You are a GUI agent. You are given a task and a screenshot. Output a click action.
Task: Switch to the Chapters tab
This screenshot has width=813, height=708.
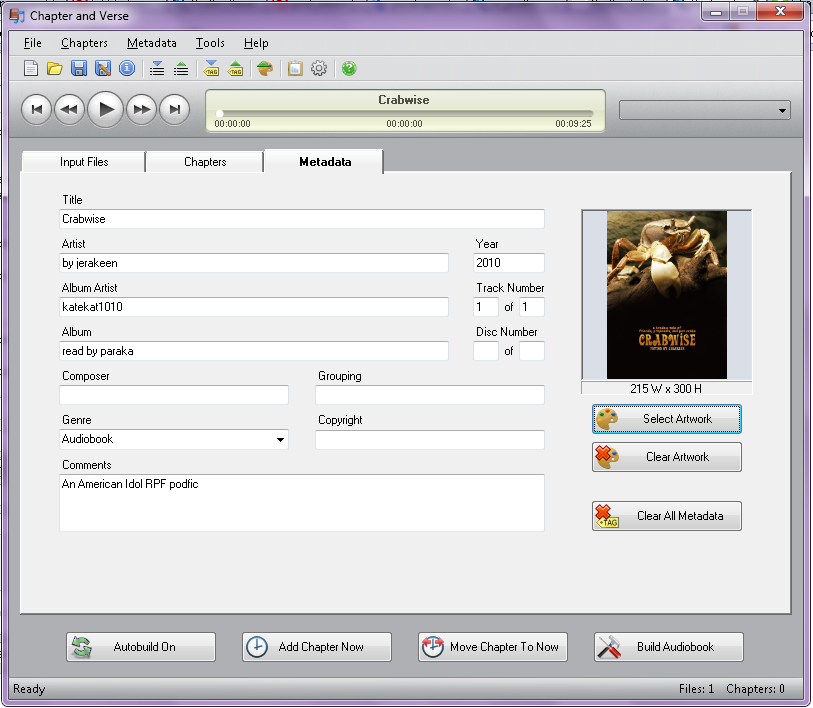(x=205, y=162)
